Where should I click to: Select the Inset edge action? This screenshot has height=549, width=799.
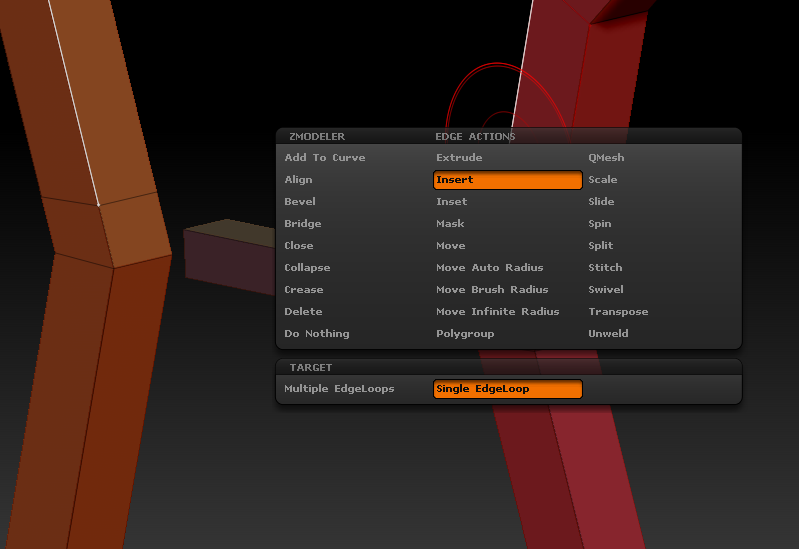451,201
